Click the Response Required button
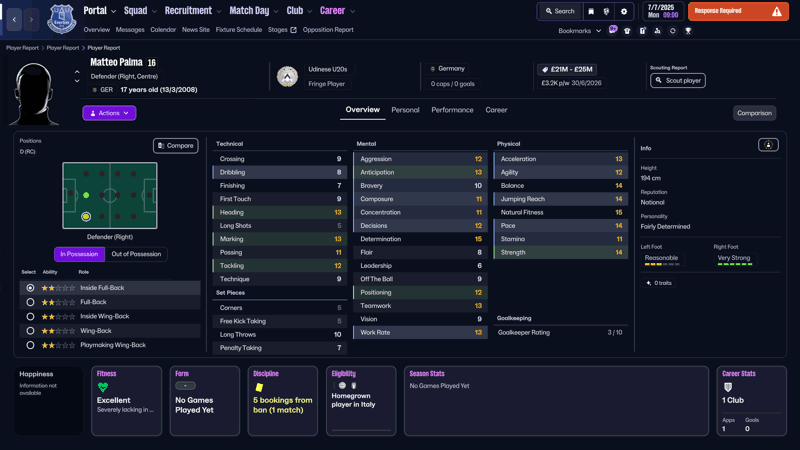The height and width of the screenshot is (450, 800). tap(738, 11)
